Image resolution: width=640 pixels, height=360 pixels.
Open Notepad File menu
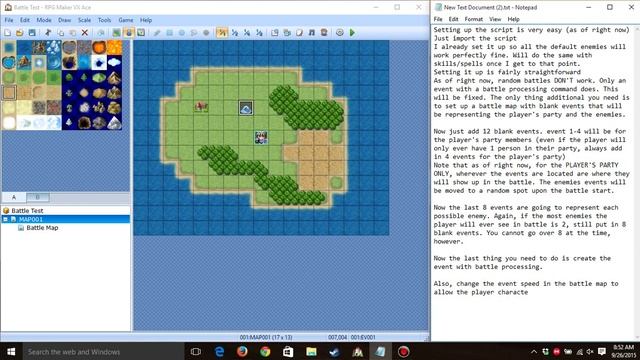pos(438,19)
